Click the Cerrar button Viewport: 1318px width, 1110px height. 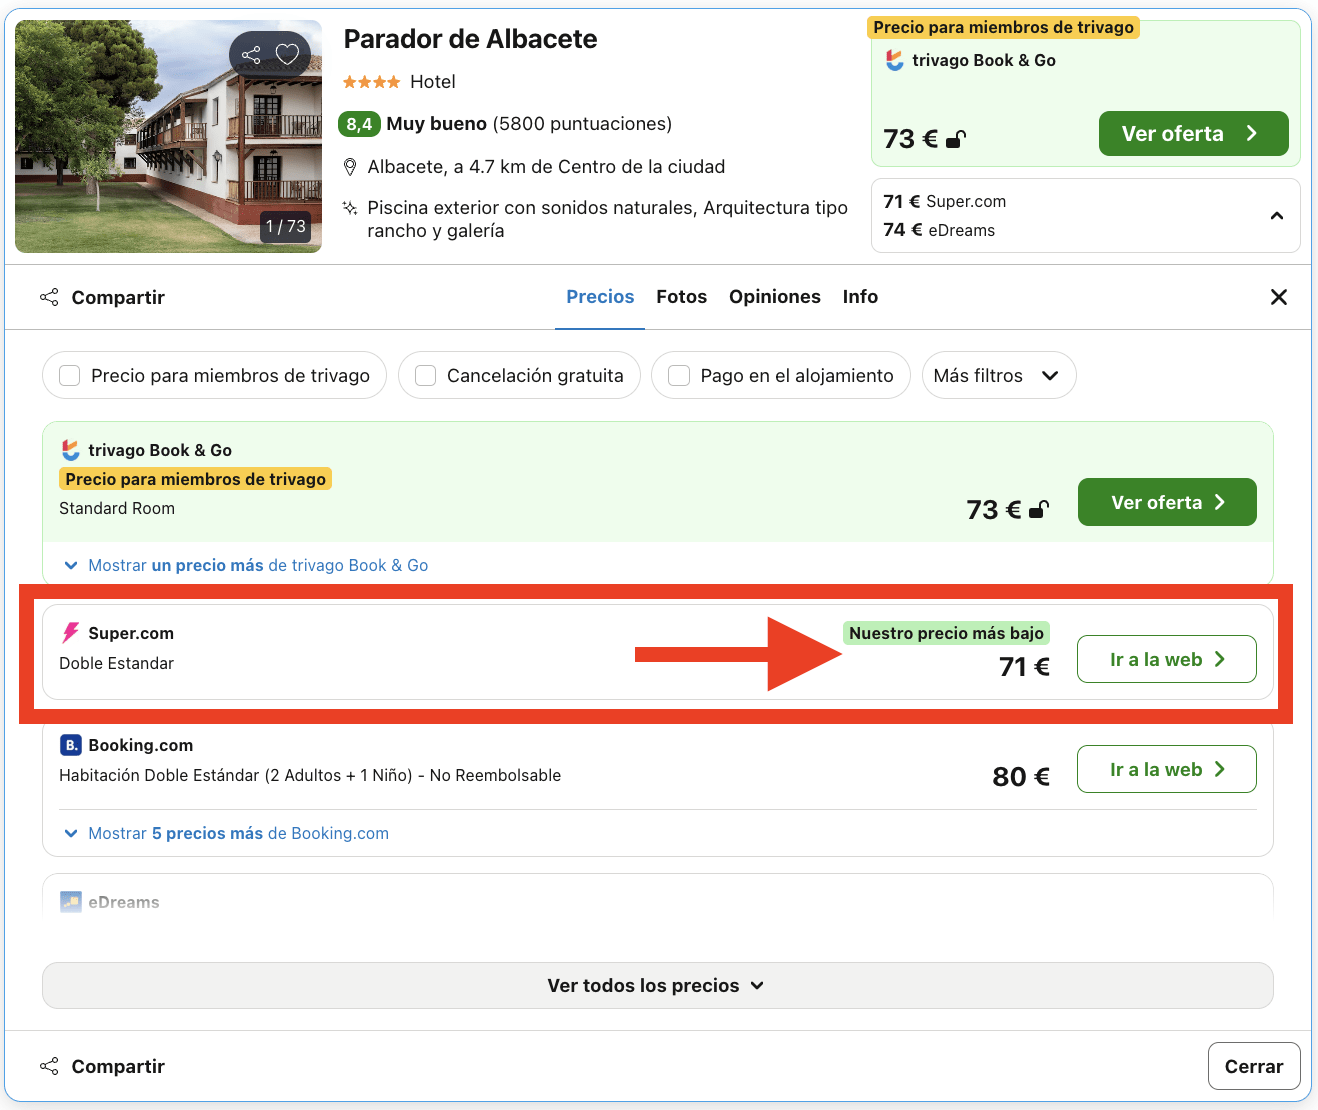(x=1253, y=1066)
